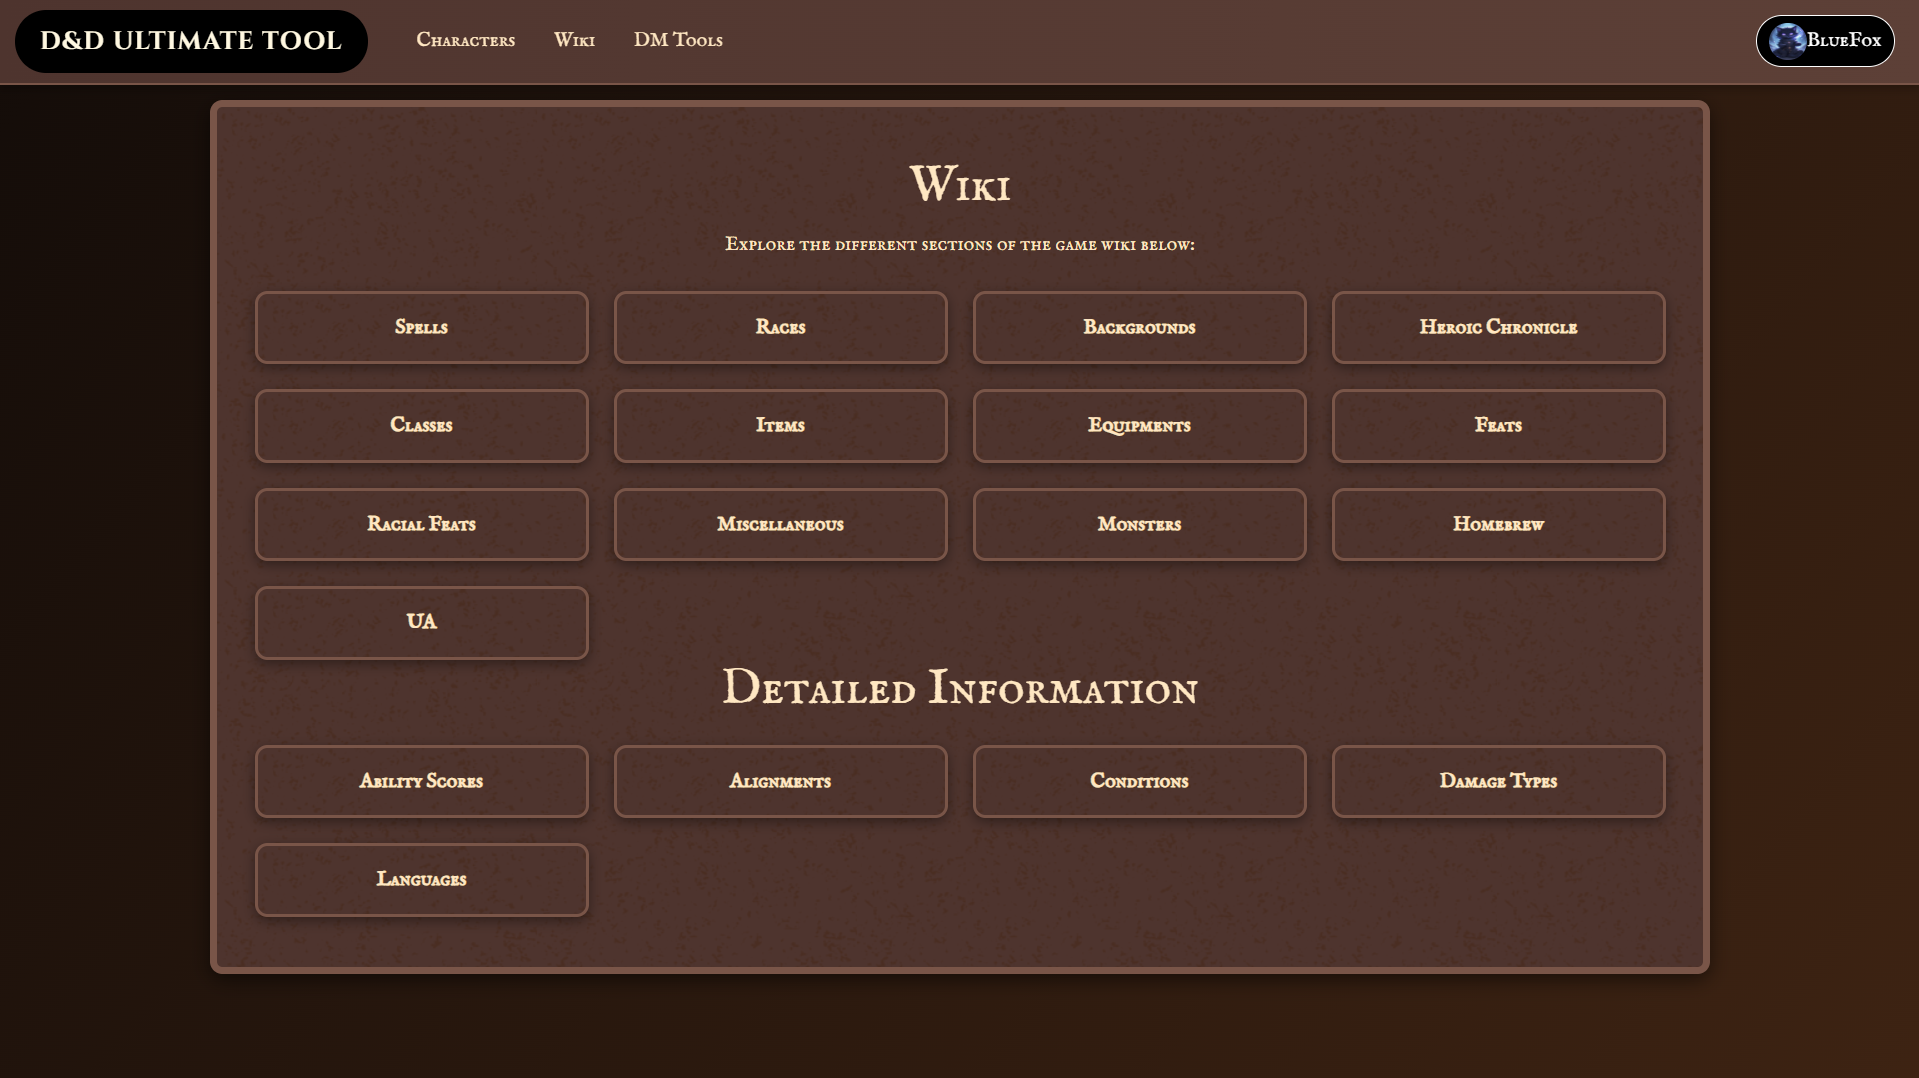Browse the Races section

[x=780, y=327]
